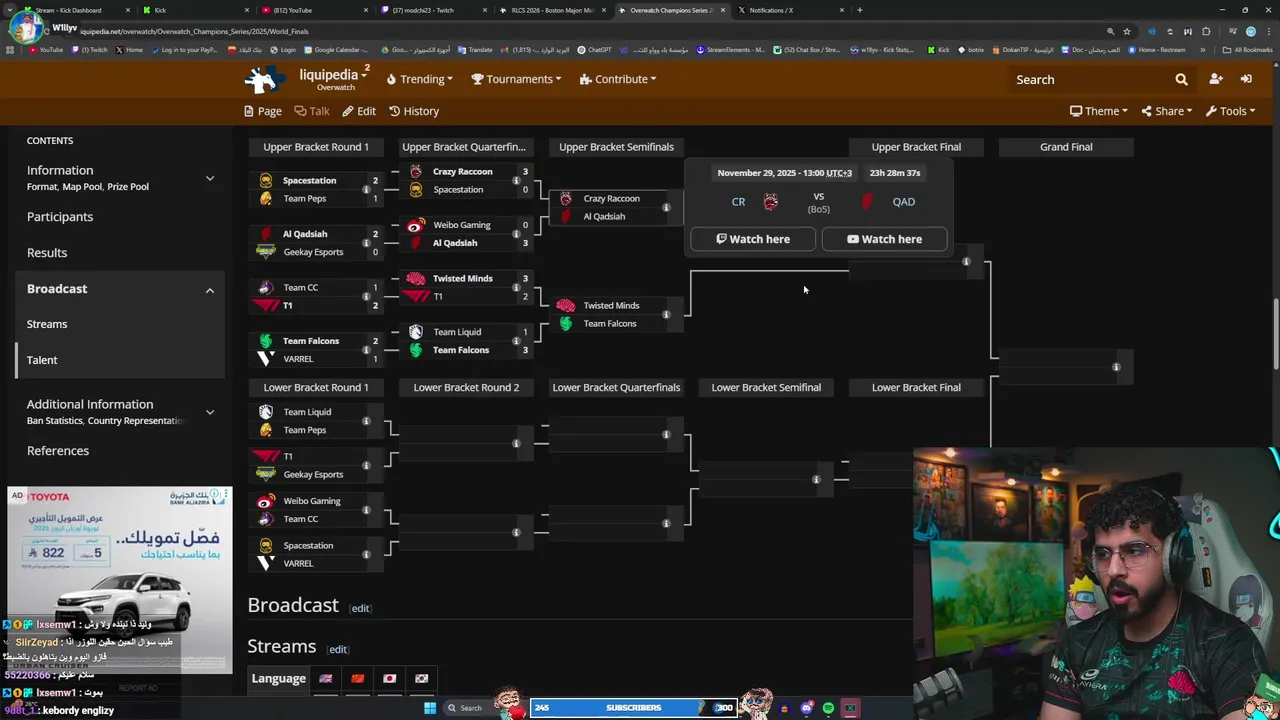Image resolution: width=1280 pixels, height=720 pixels.
Task: Click the log in icon
Action: pyautogui.click(x=1246, y=79)
